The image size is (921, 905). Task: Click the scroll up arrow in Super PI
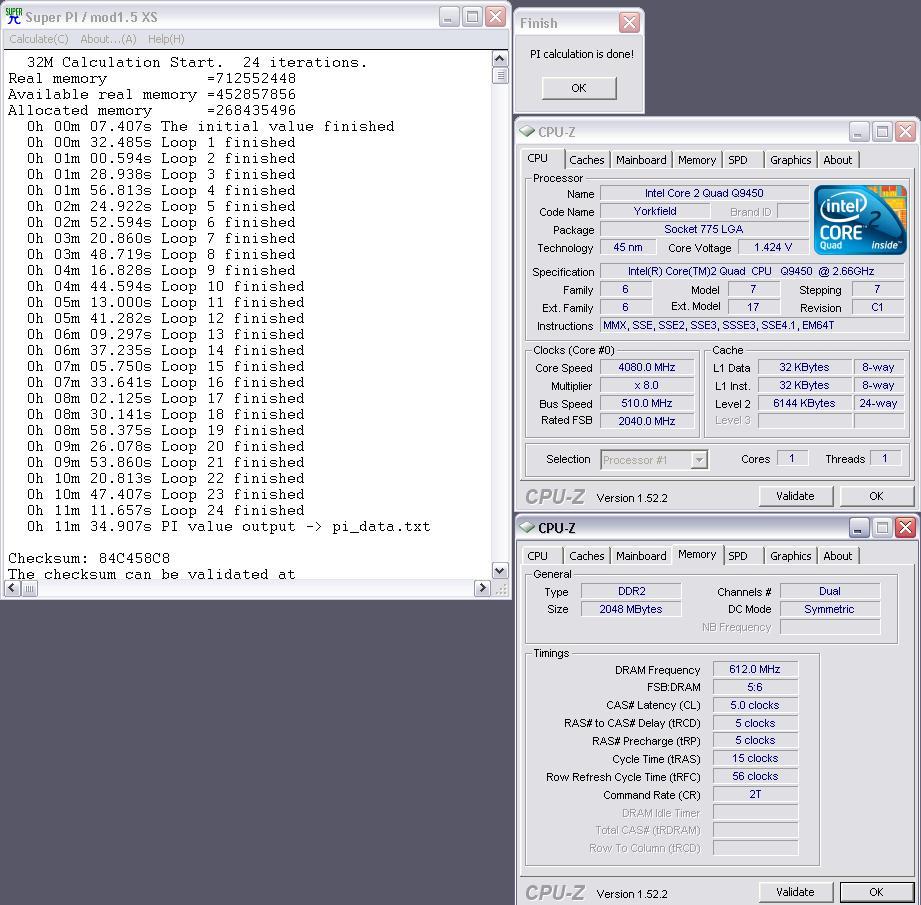tap(500, 59)
